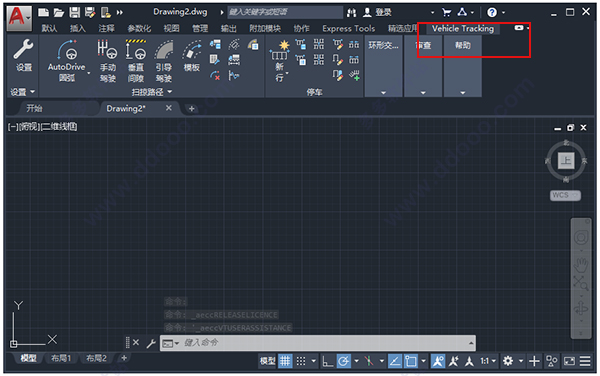Image resolution: width=600 pixels, height=376 pixels.
Task: Add new layout with plus after 布局2
Action: point(124,358)
